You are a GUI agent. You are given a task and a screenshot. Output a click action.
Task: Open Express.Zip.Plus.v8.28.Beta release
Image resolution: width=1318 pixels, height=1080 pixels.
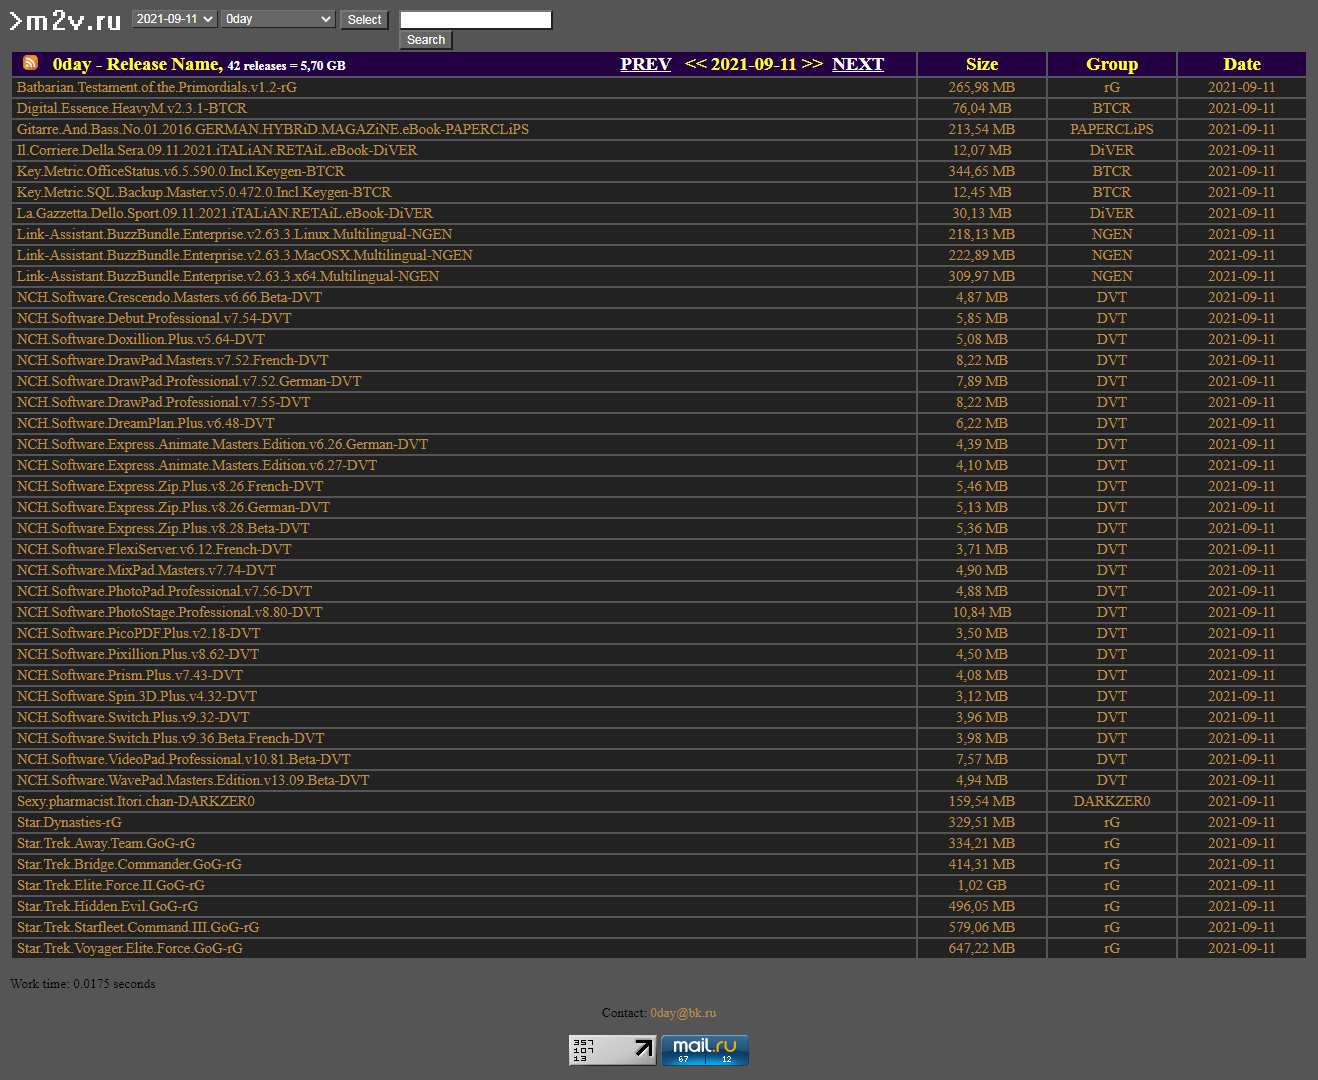point(163,528)
